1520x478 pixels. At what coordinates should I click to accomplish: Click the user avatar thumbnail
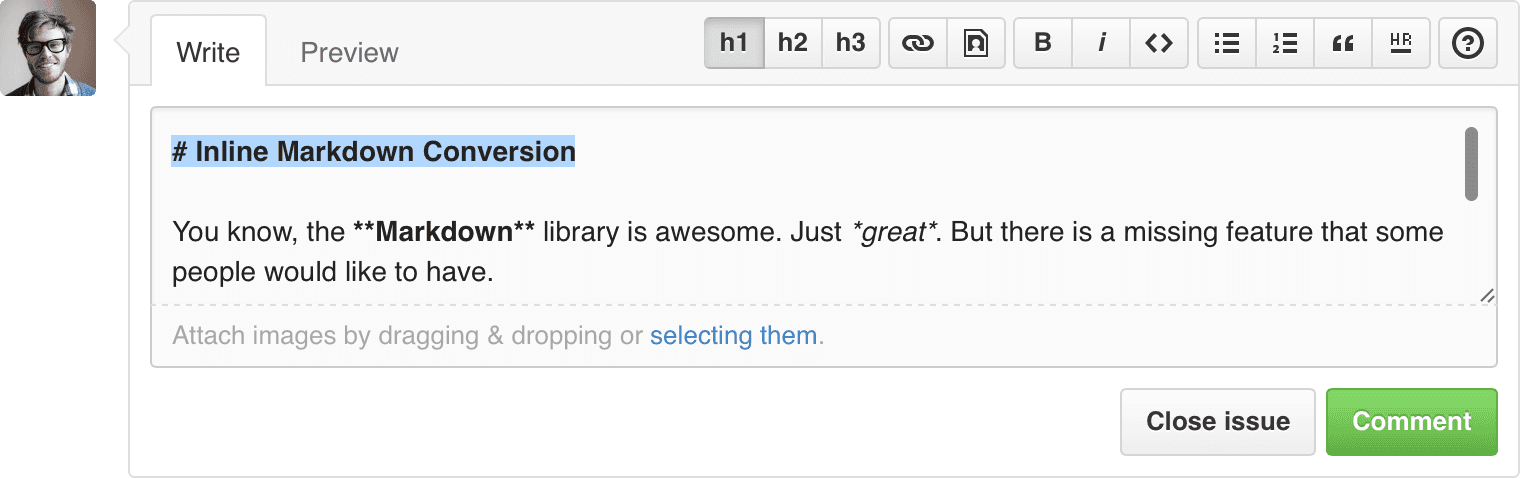pos(48,48)
